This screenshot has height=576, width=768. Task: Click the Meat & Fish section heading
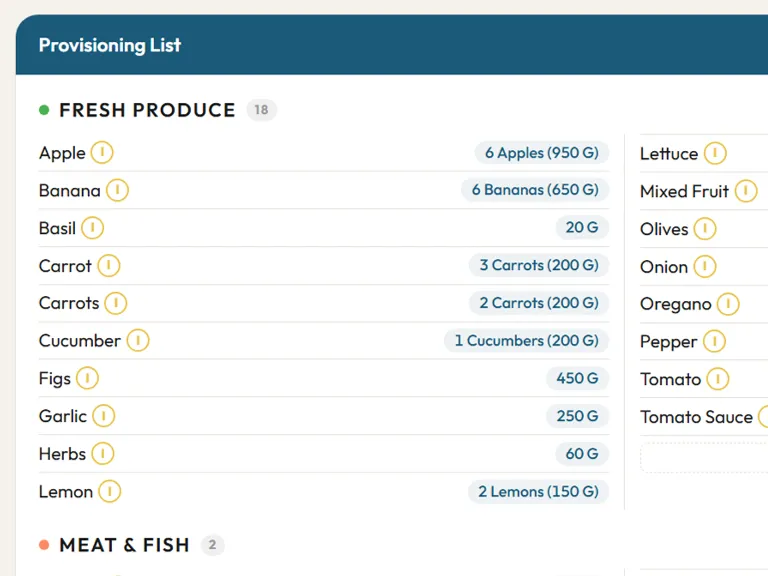(x=124, y=545)
